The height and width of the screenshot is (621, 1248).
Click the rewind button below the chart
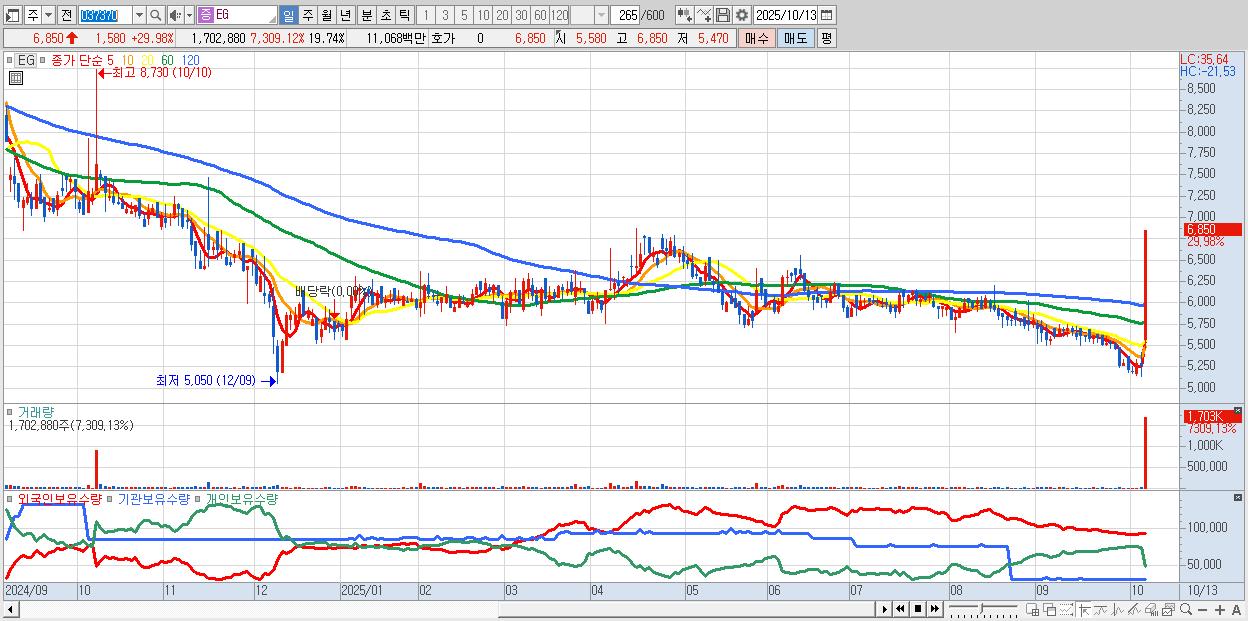pos(900,608)
